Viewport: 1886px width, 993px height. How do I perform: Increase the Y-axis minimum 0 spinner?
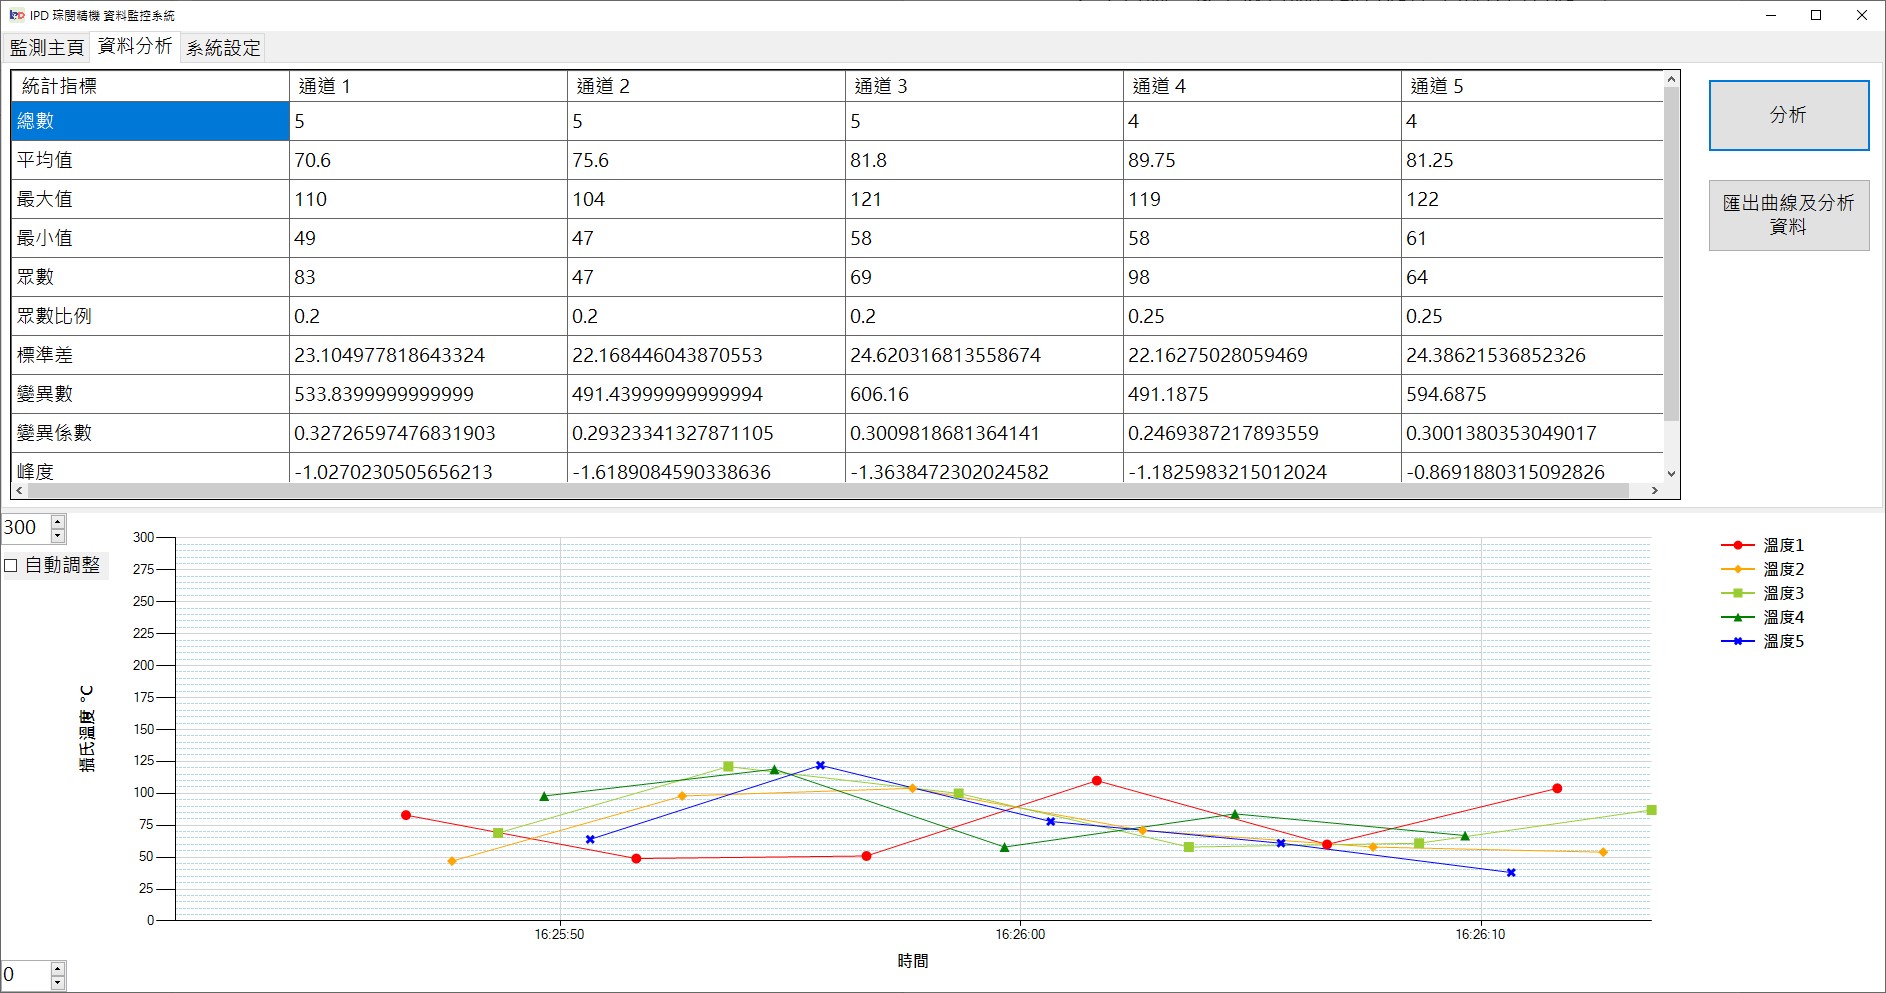point(58,967)
